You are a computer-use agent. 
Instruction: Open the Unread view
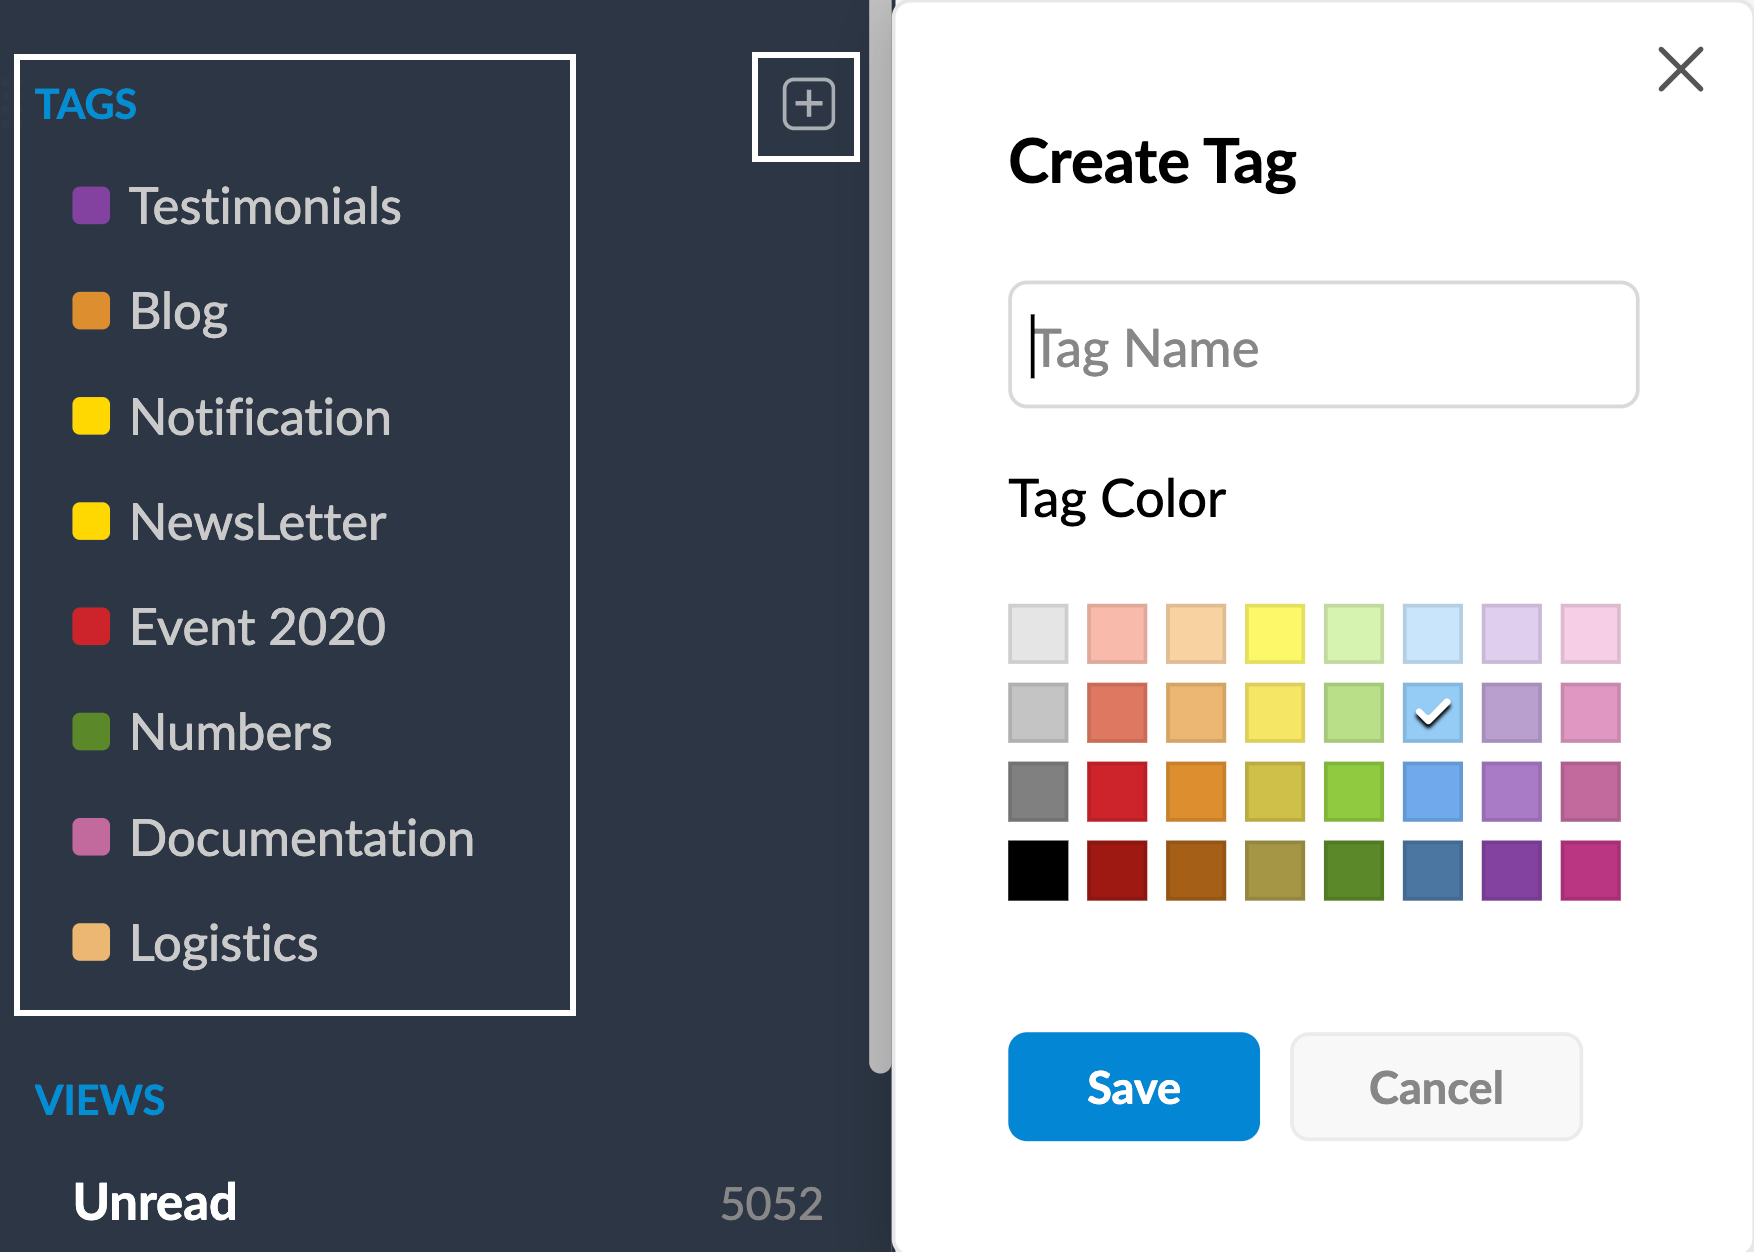pyautogui.click(x=155, y=1202)
